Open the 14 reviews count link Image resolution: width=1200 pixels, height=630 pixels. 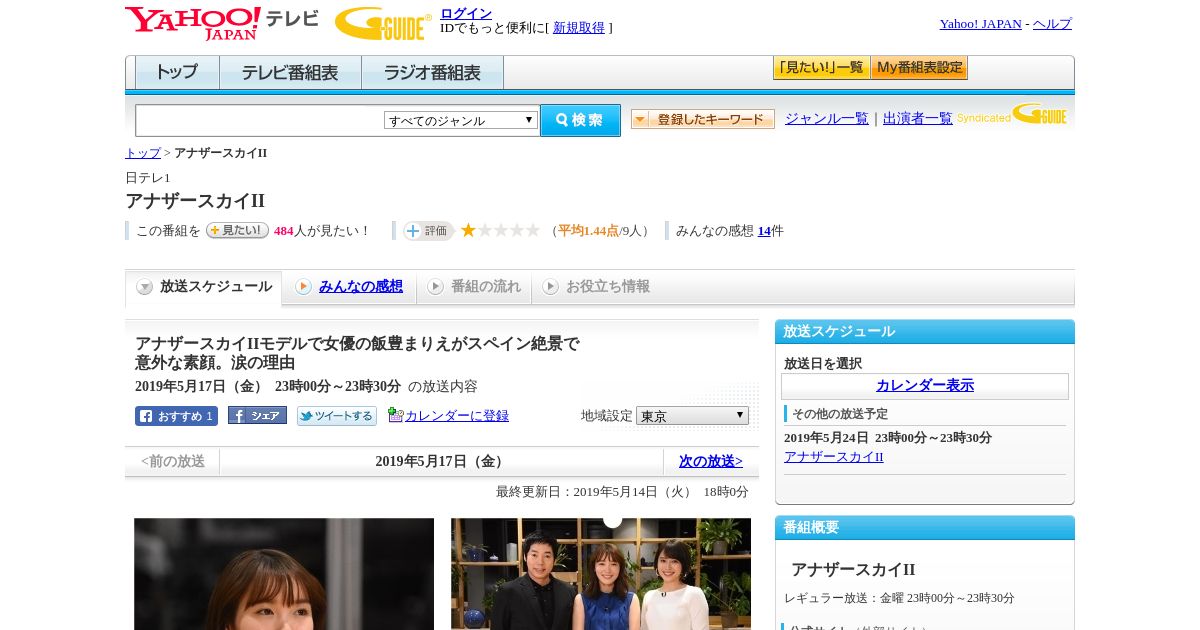coord(764,231)
